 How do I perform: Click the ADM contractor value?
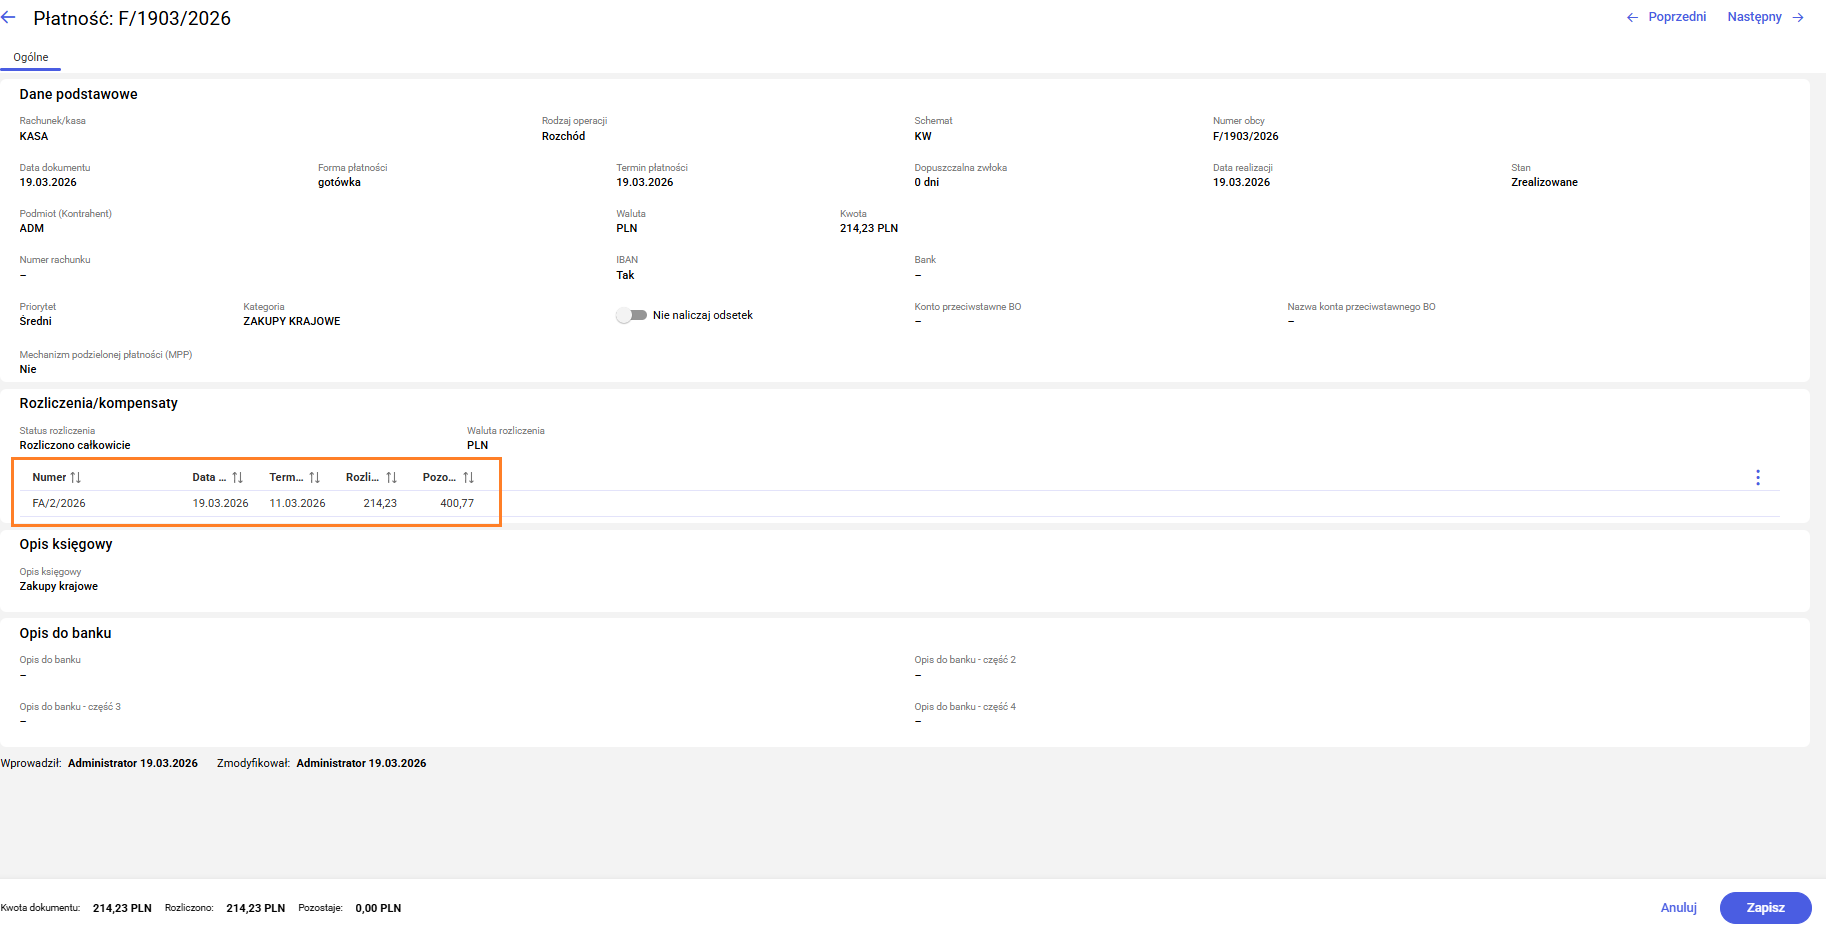32,229
